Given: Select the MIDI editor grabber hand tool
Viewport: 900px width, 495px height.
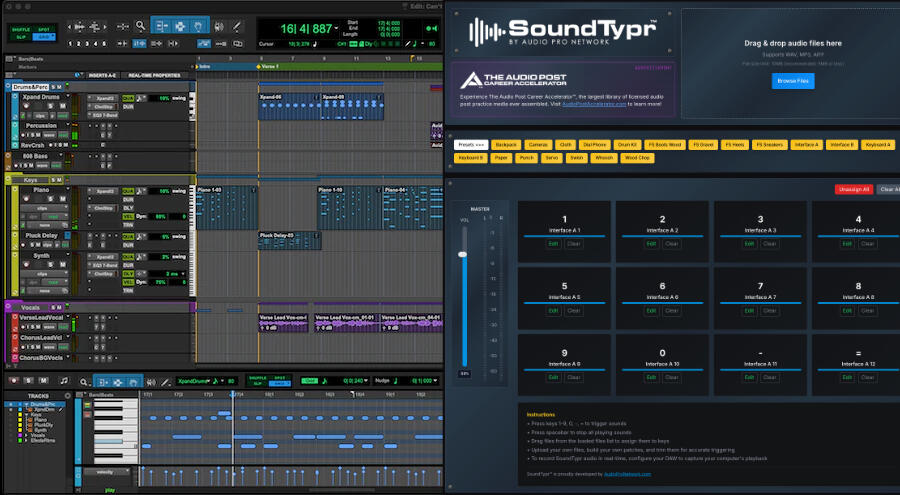Looking at the screenshot, I should click(x=133, y=382).
